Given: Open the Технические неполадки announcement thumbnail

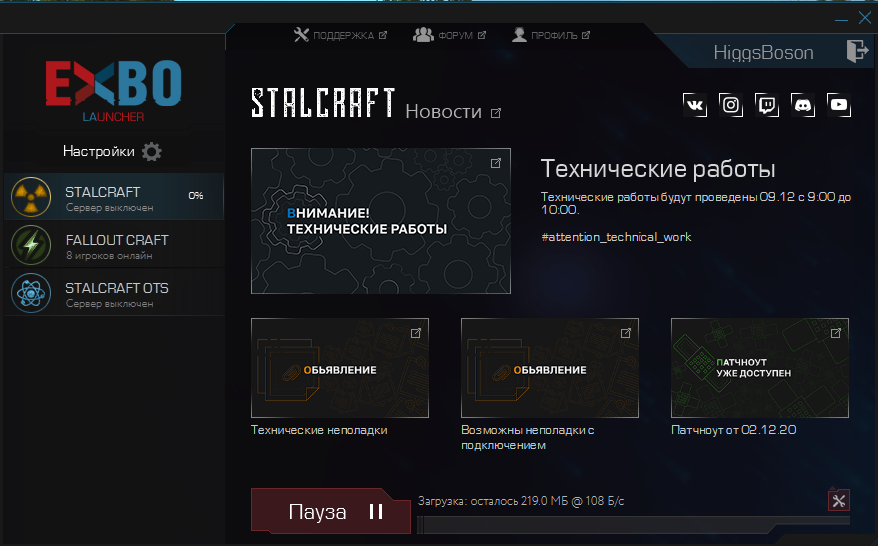Looking at the screenshot, I should pos(340,368).
